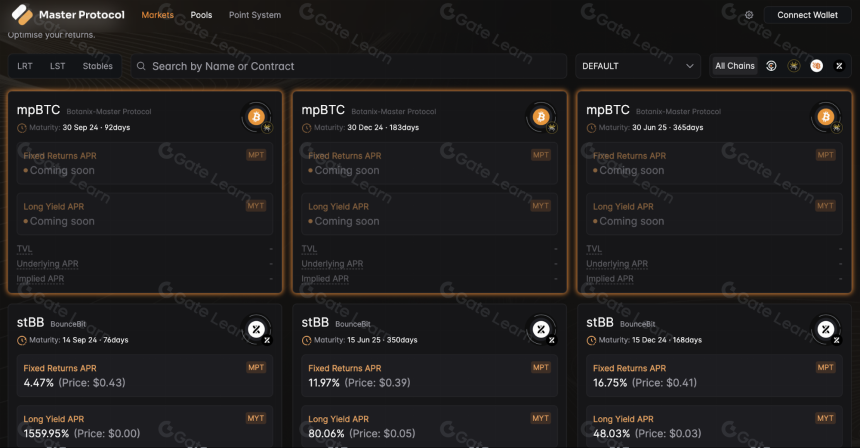
Task: Click MYT badge on stBB 15 Jun 25 card
Action: (x=541, y=418)
